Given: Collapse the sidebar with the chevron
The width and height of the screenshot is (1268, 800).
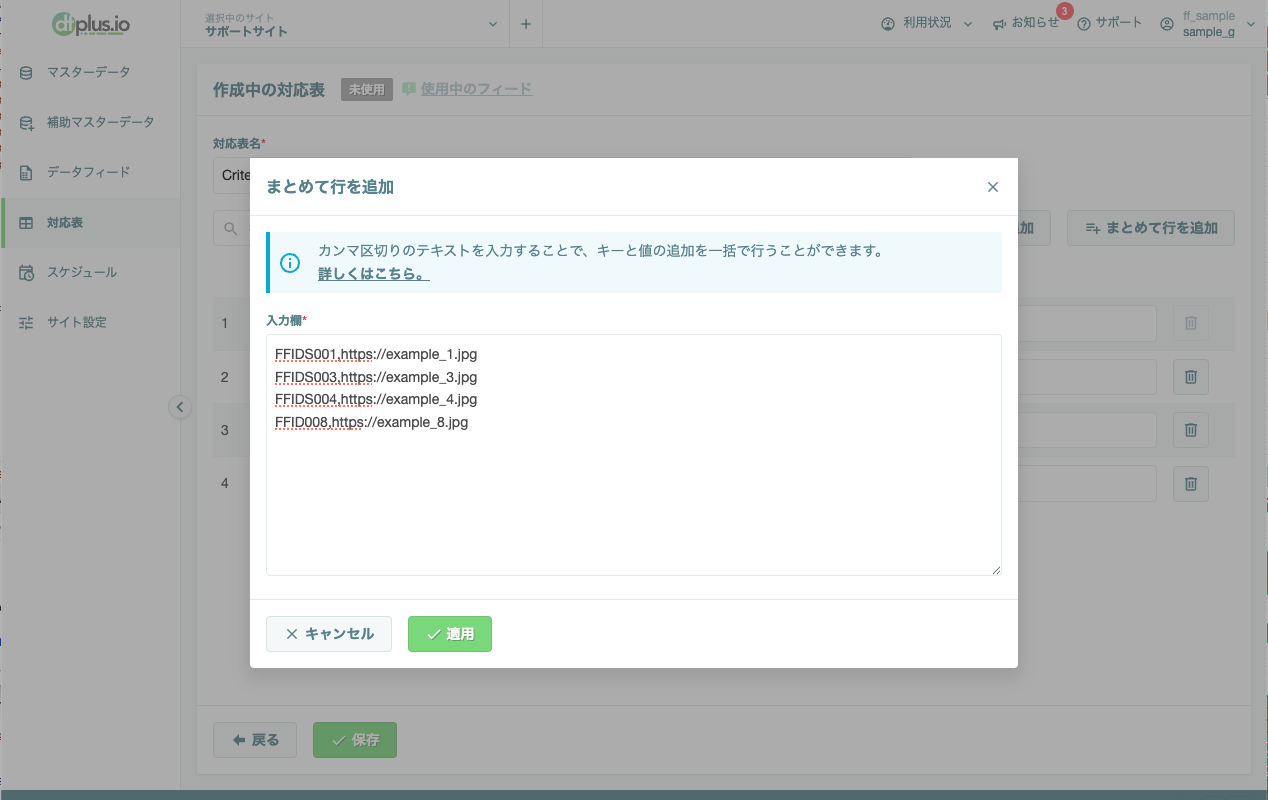Looking at the screenshot, I should pyautogui.click(x=179, y=407).
